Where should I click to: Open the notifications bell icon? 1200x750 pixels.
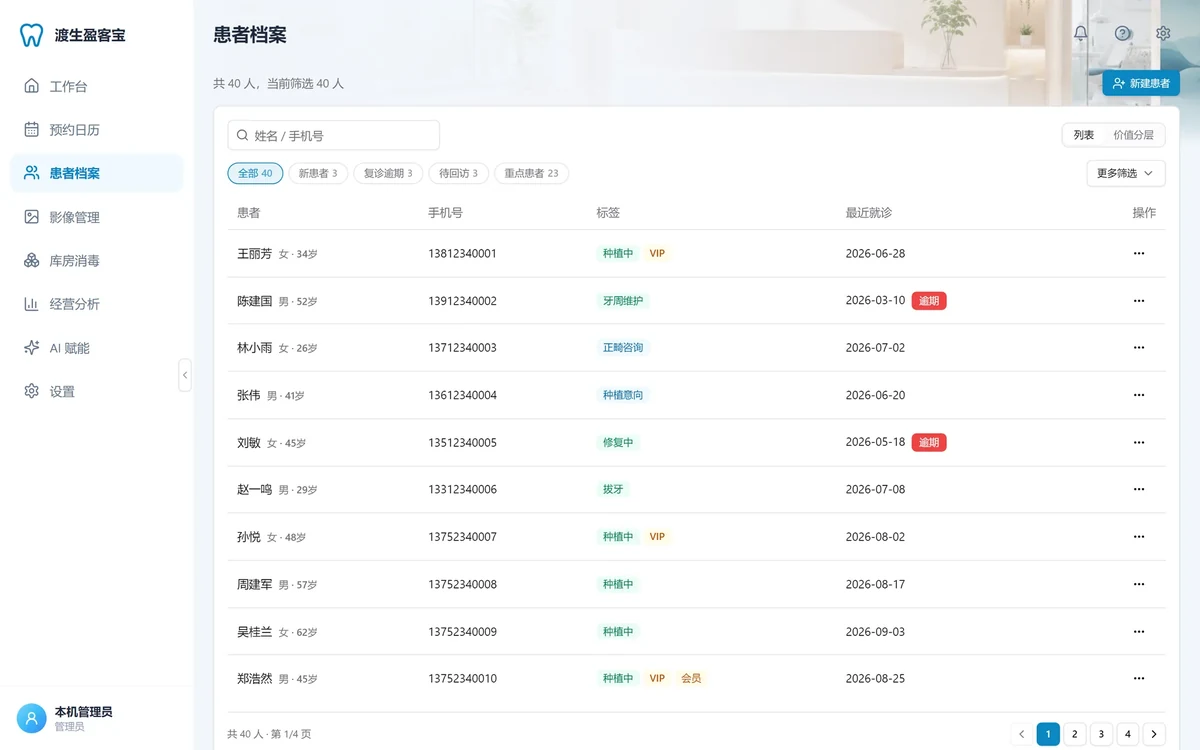click(x=1081, y=33)
